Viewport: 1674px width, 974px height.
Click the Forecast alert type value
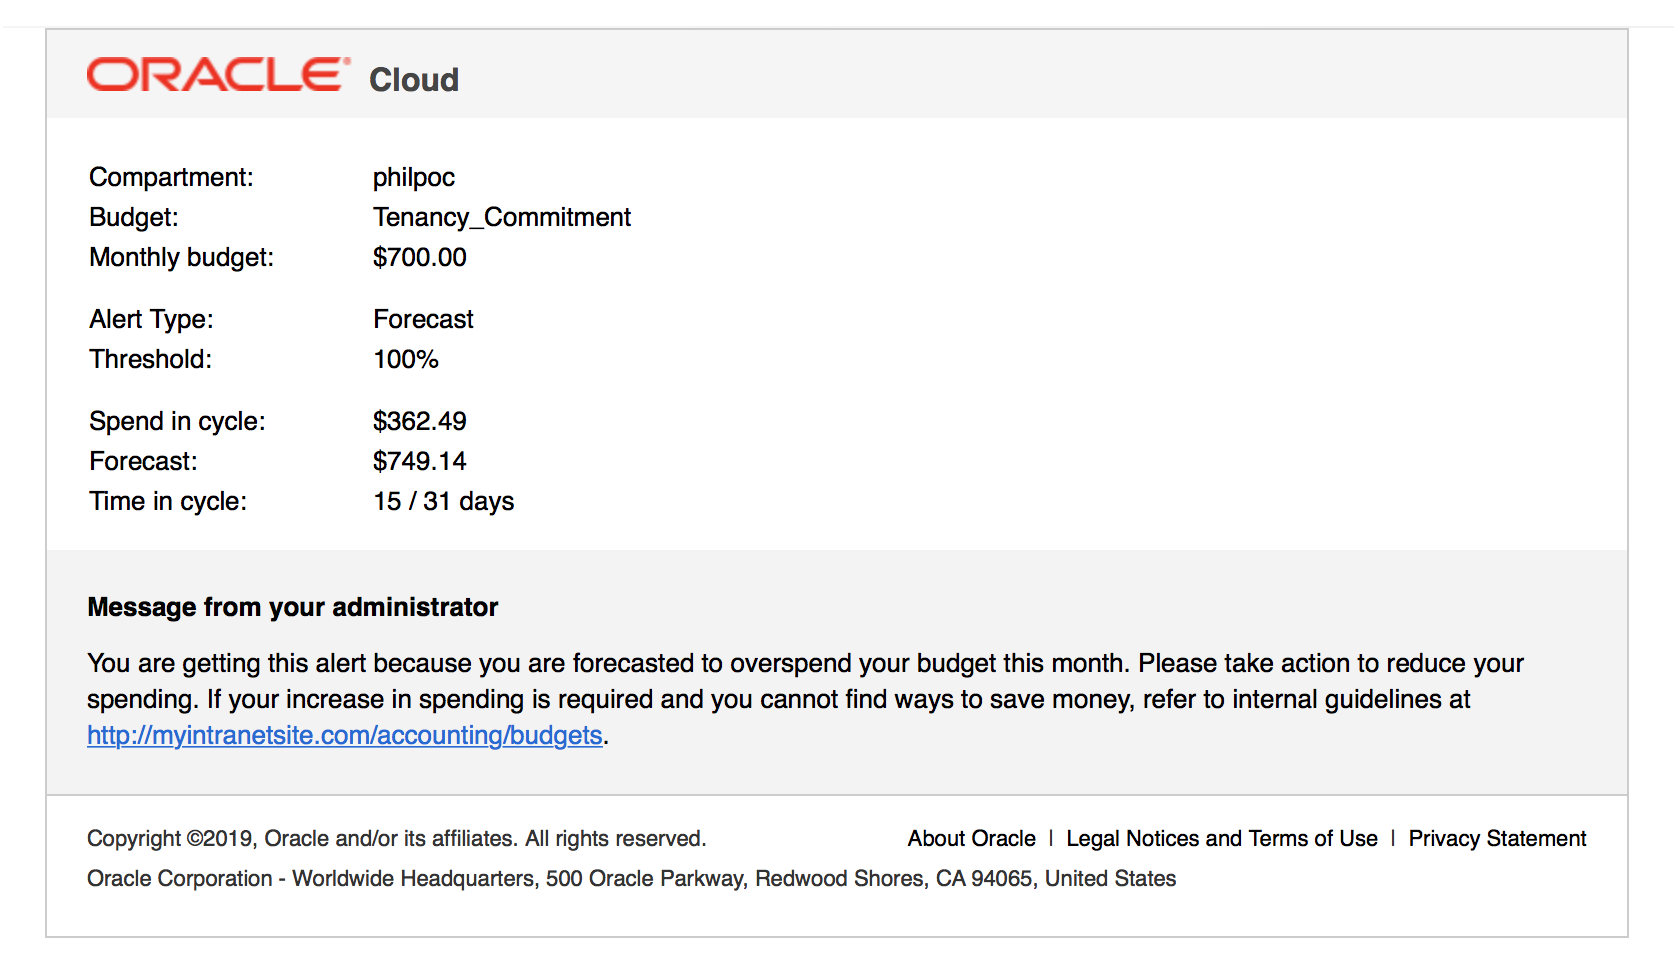point(423,319)
